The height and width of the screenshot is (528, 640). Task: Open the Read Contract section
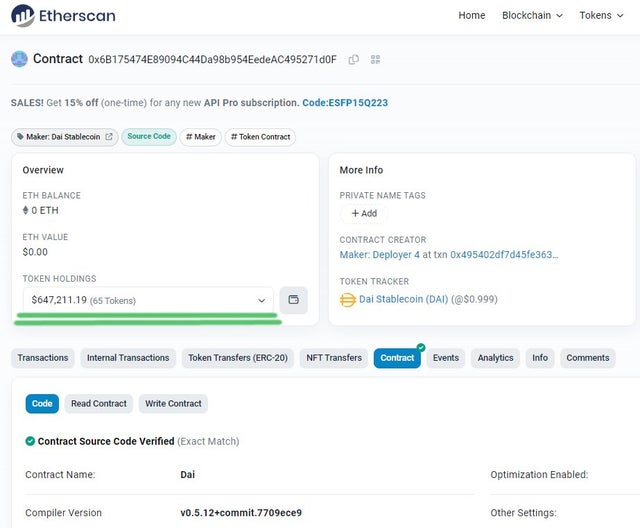(x=99, y=404)
